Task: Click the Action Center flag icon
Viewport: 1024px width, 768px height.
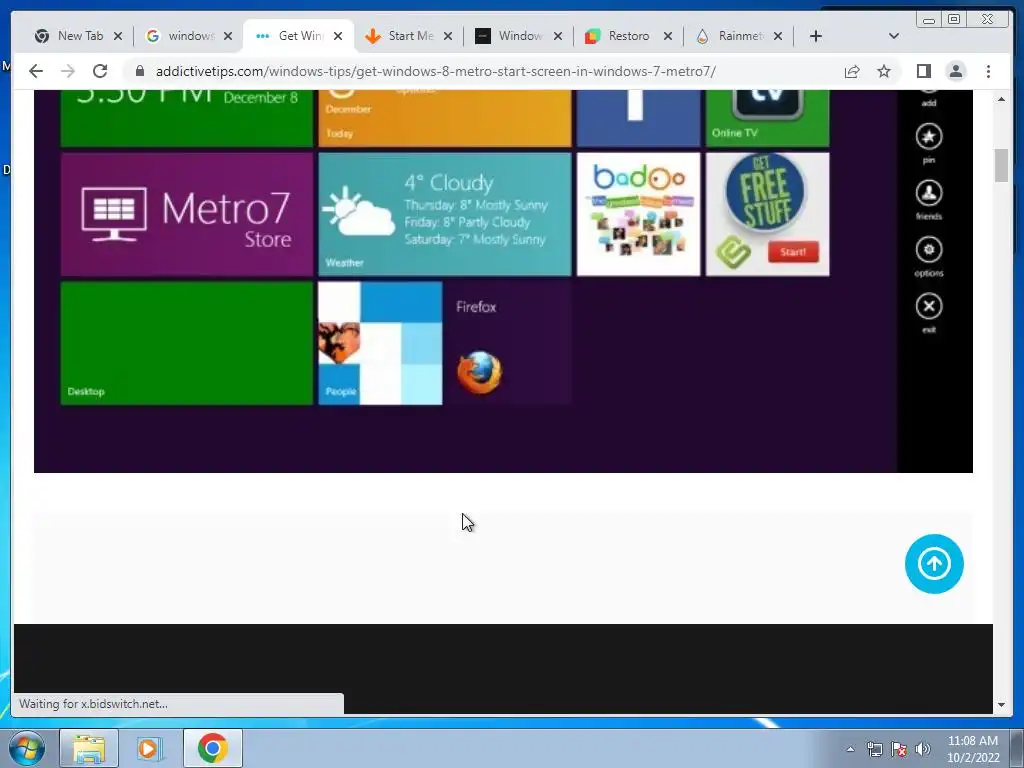Action: (x=899, y=749)
